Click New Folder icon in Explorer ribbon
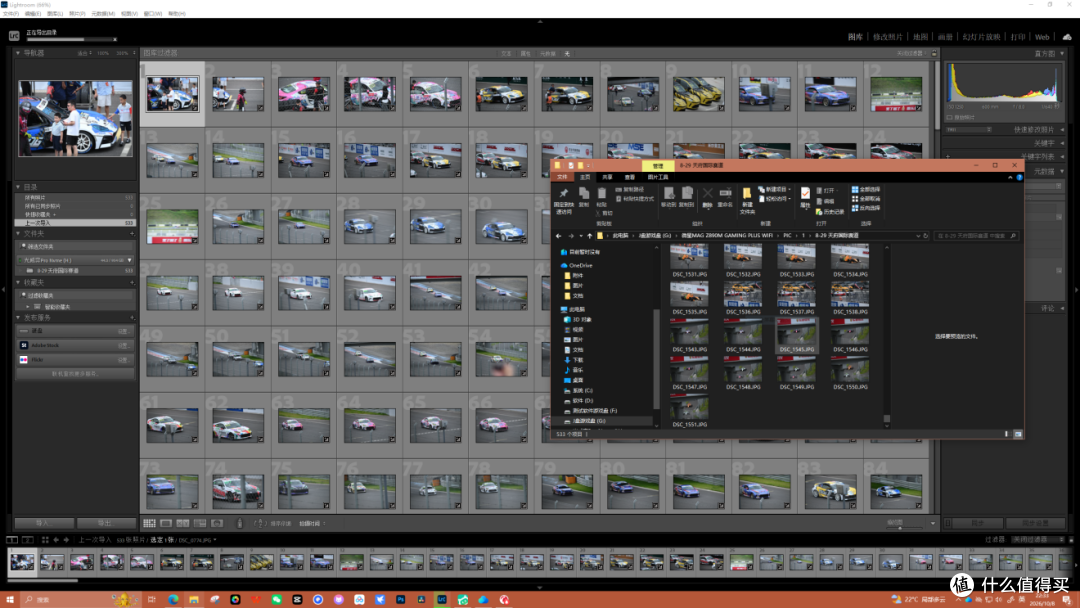 (x=747, y=194)
